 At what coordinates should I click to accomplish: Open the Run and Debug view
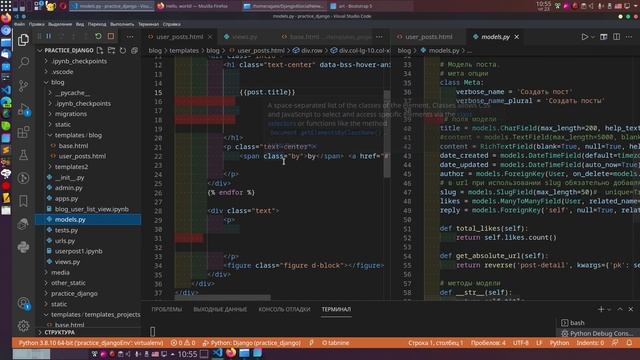[x=23, y=109]
